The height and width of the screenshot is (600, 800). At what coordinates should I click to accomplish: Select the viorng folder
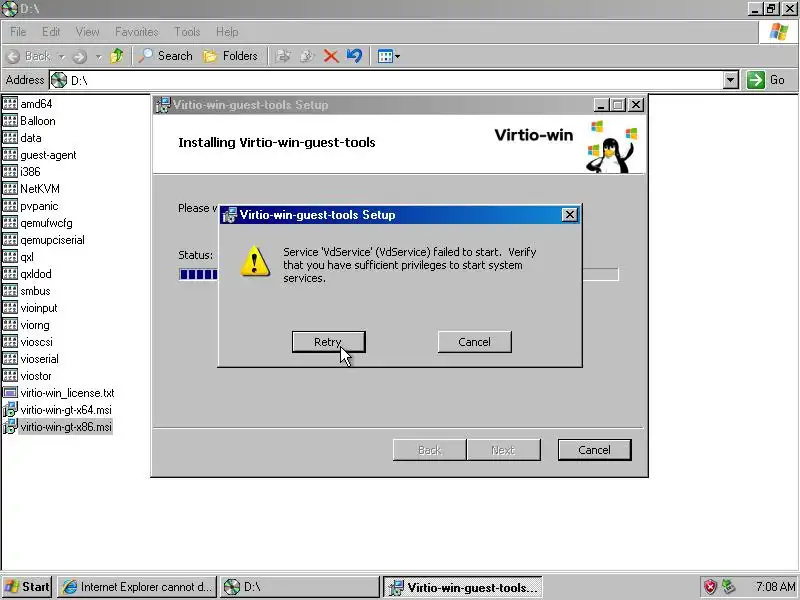pyautogui.click(x=26, y=325)
